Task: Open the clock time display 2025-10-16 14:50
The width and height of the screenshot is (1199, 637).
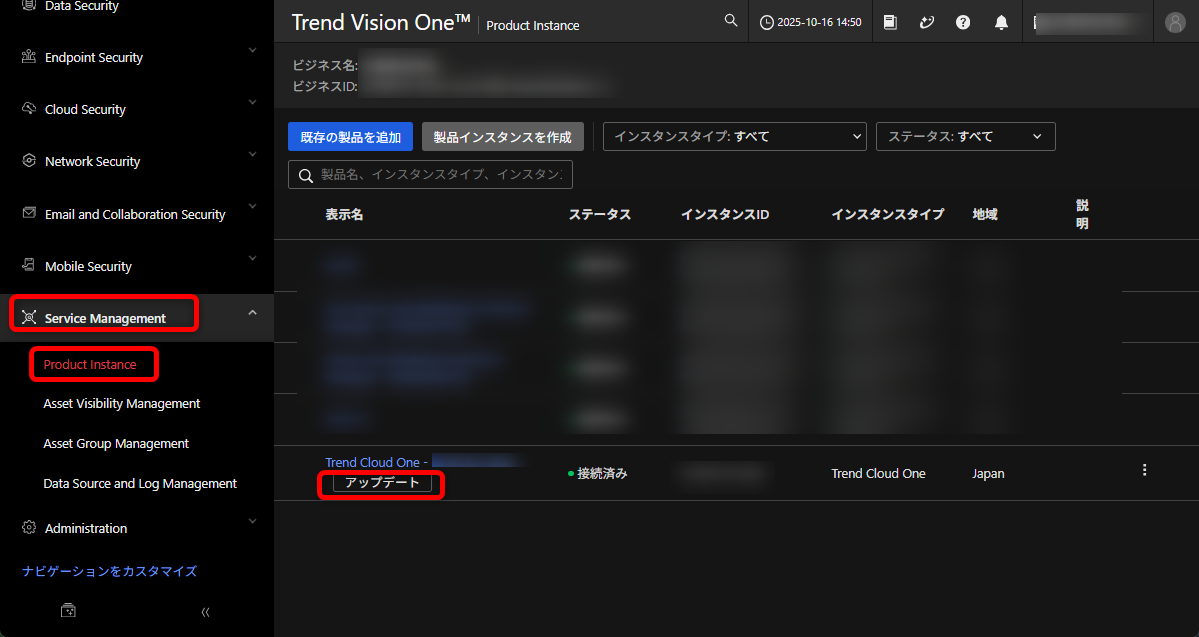Action: [811, 22]
